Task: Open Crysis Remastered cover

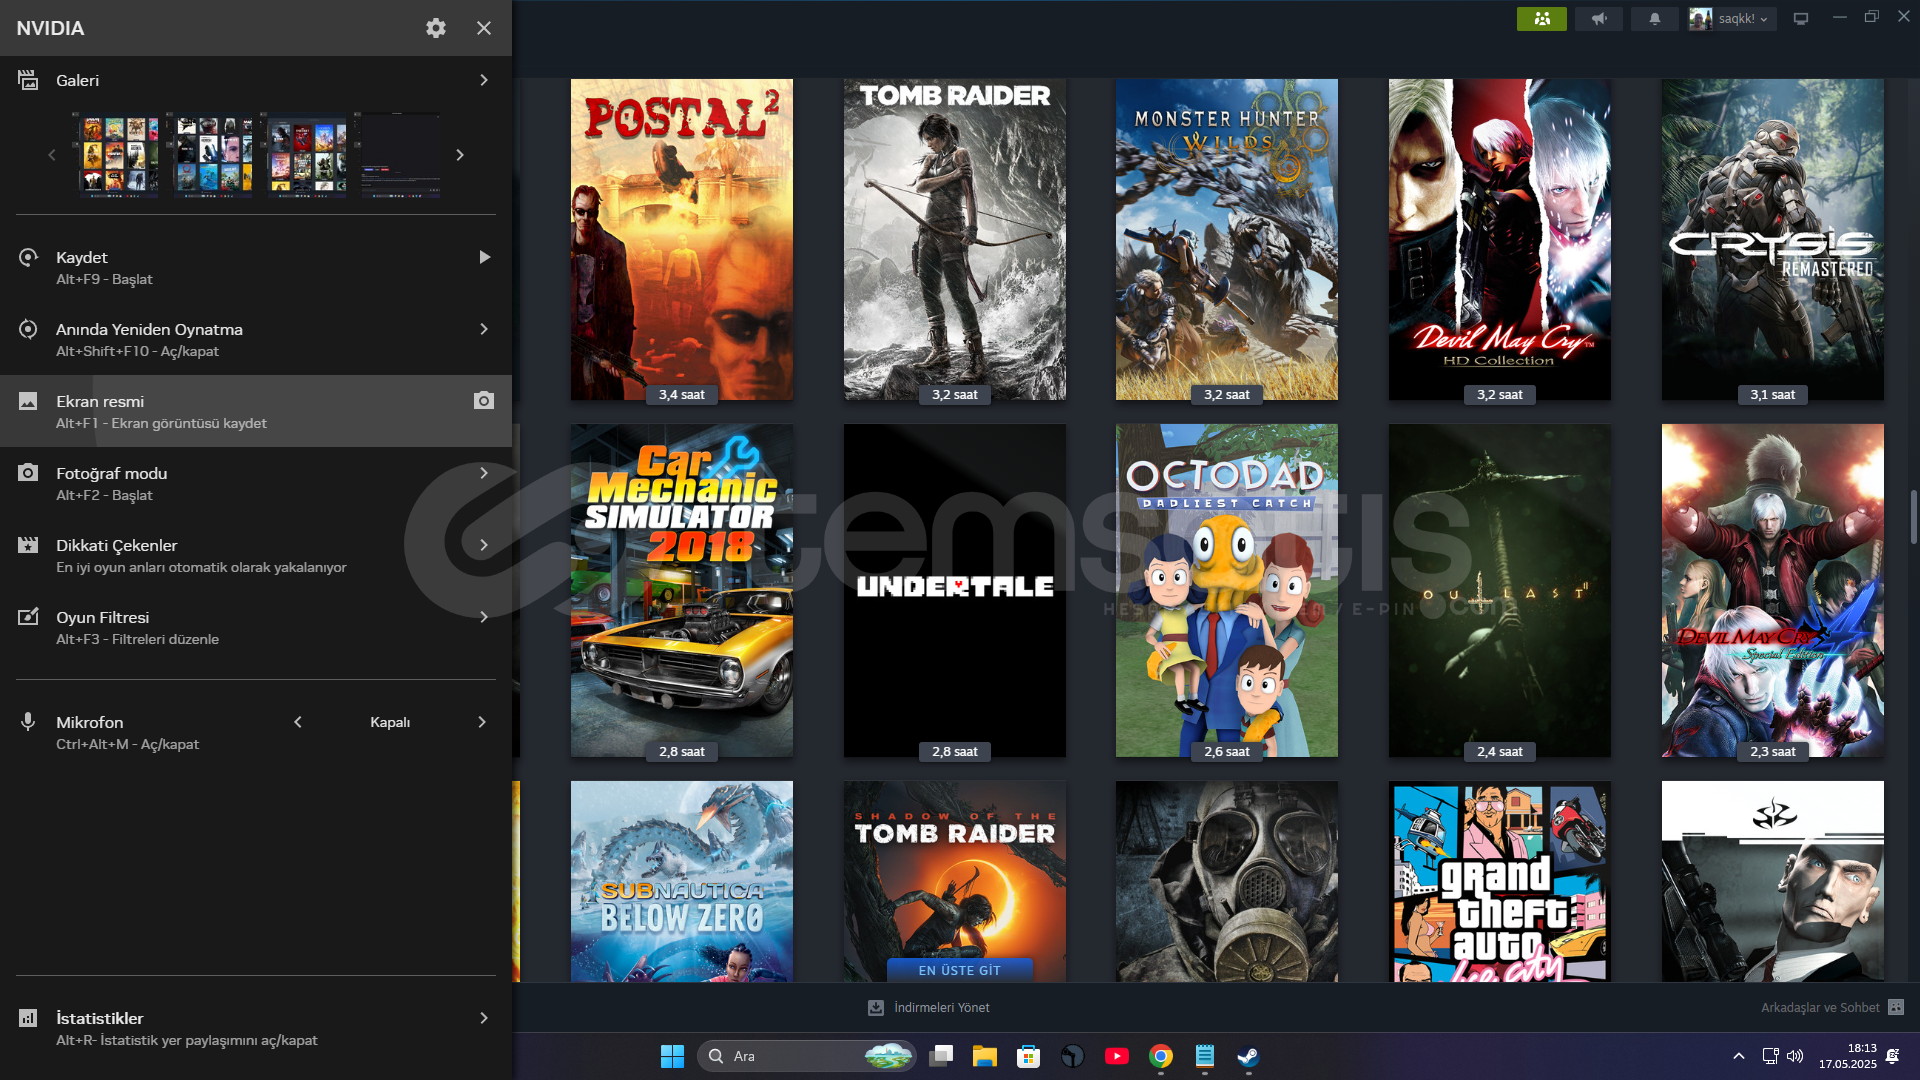Action: coord(1773,240)
